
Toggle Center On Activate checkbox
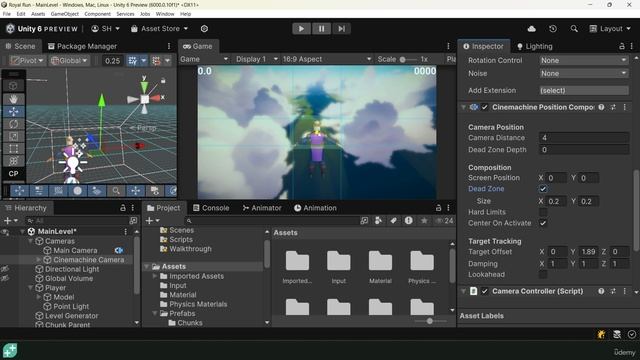543,223
